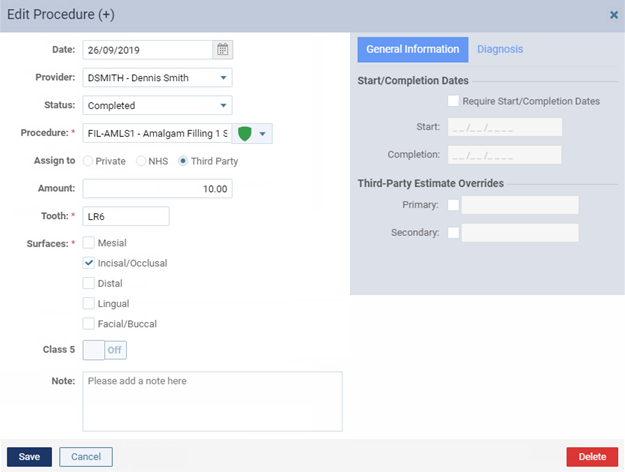Image resolution: width=625 pixels, height=472 pixels.
Task: Select the Private radio button
Action: tap(88, 161)
